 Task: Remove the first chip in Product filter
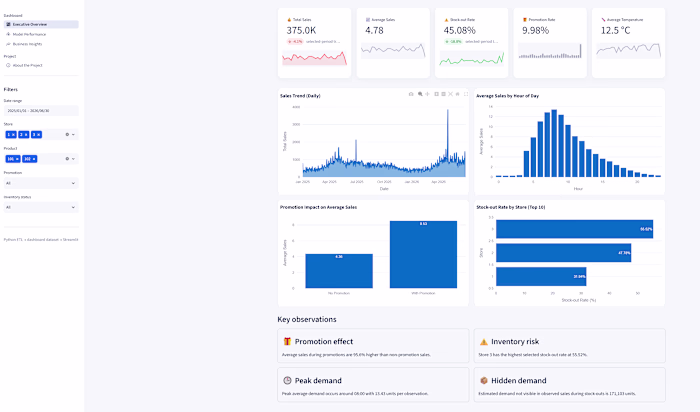pyautogui.click(x=17, y=159)
